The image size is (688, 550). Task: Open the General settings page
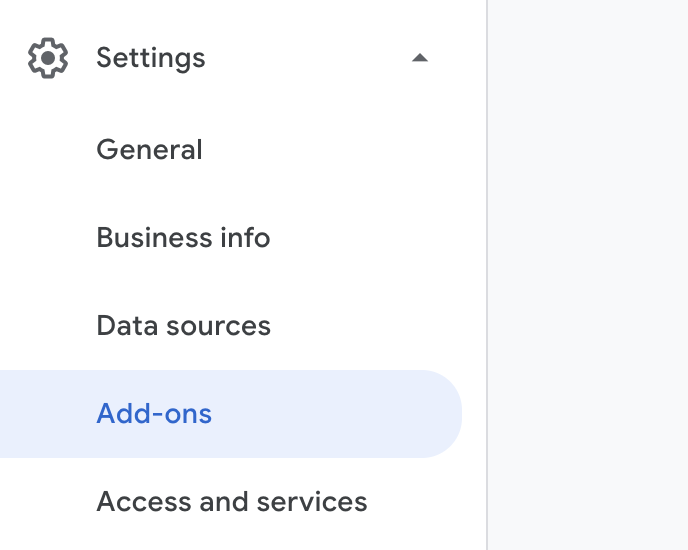[x=149, y=150]
